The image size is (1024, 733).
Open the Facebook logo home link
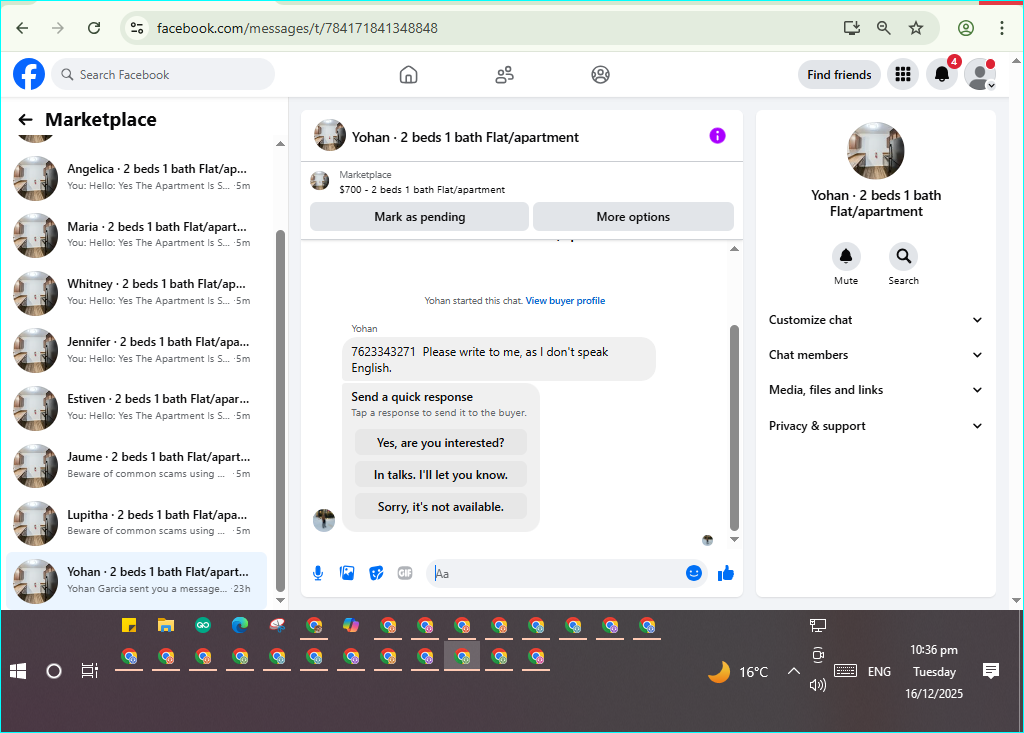(x=29, y=74)
